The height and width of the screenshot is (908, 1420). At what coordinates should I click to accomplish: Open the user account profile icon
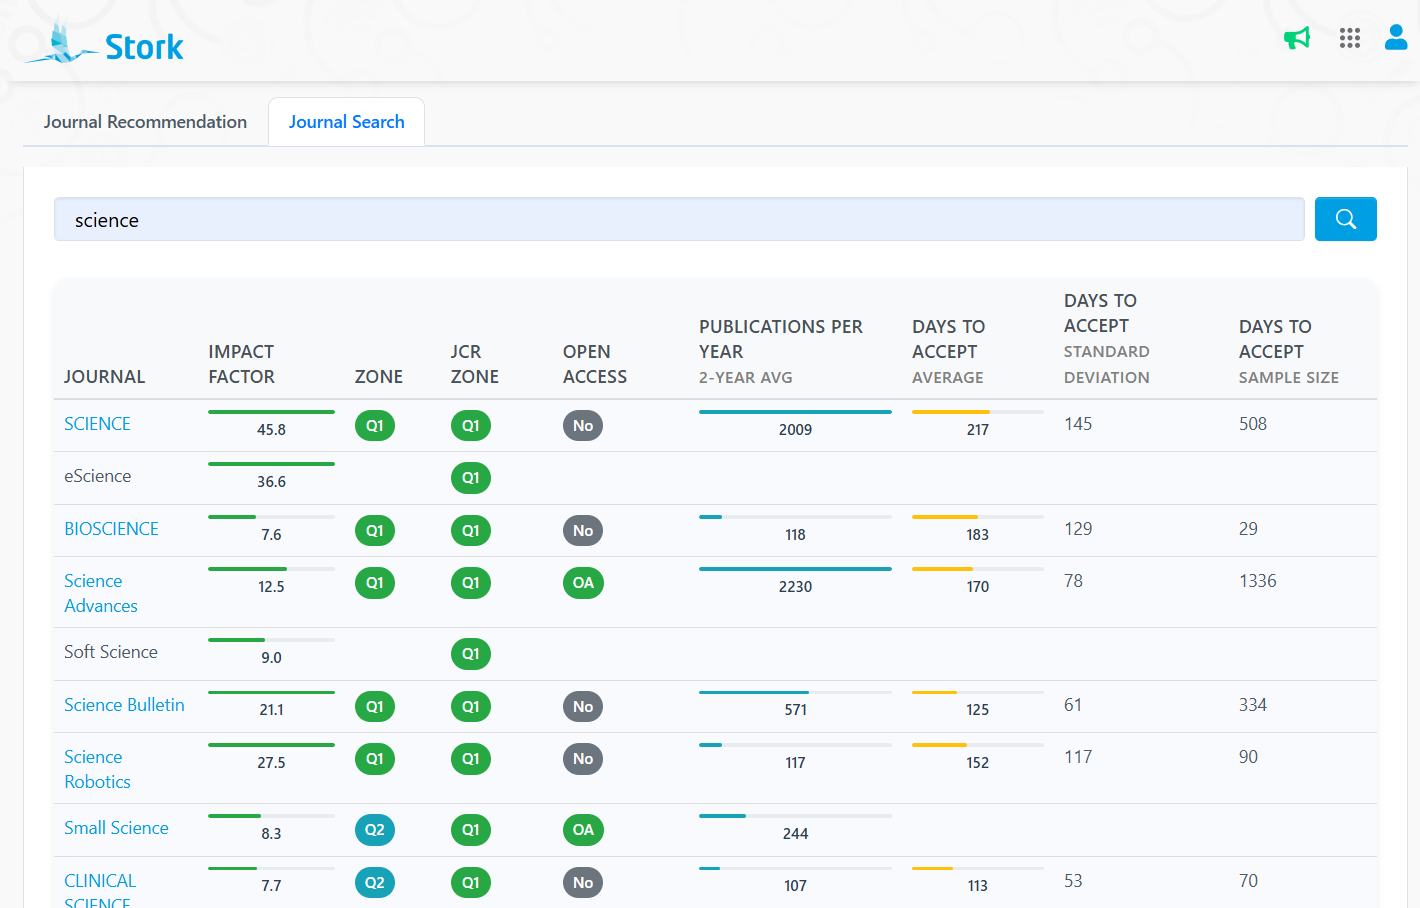[1395, 38]
